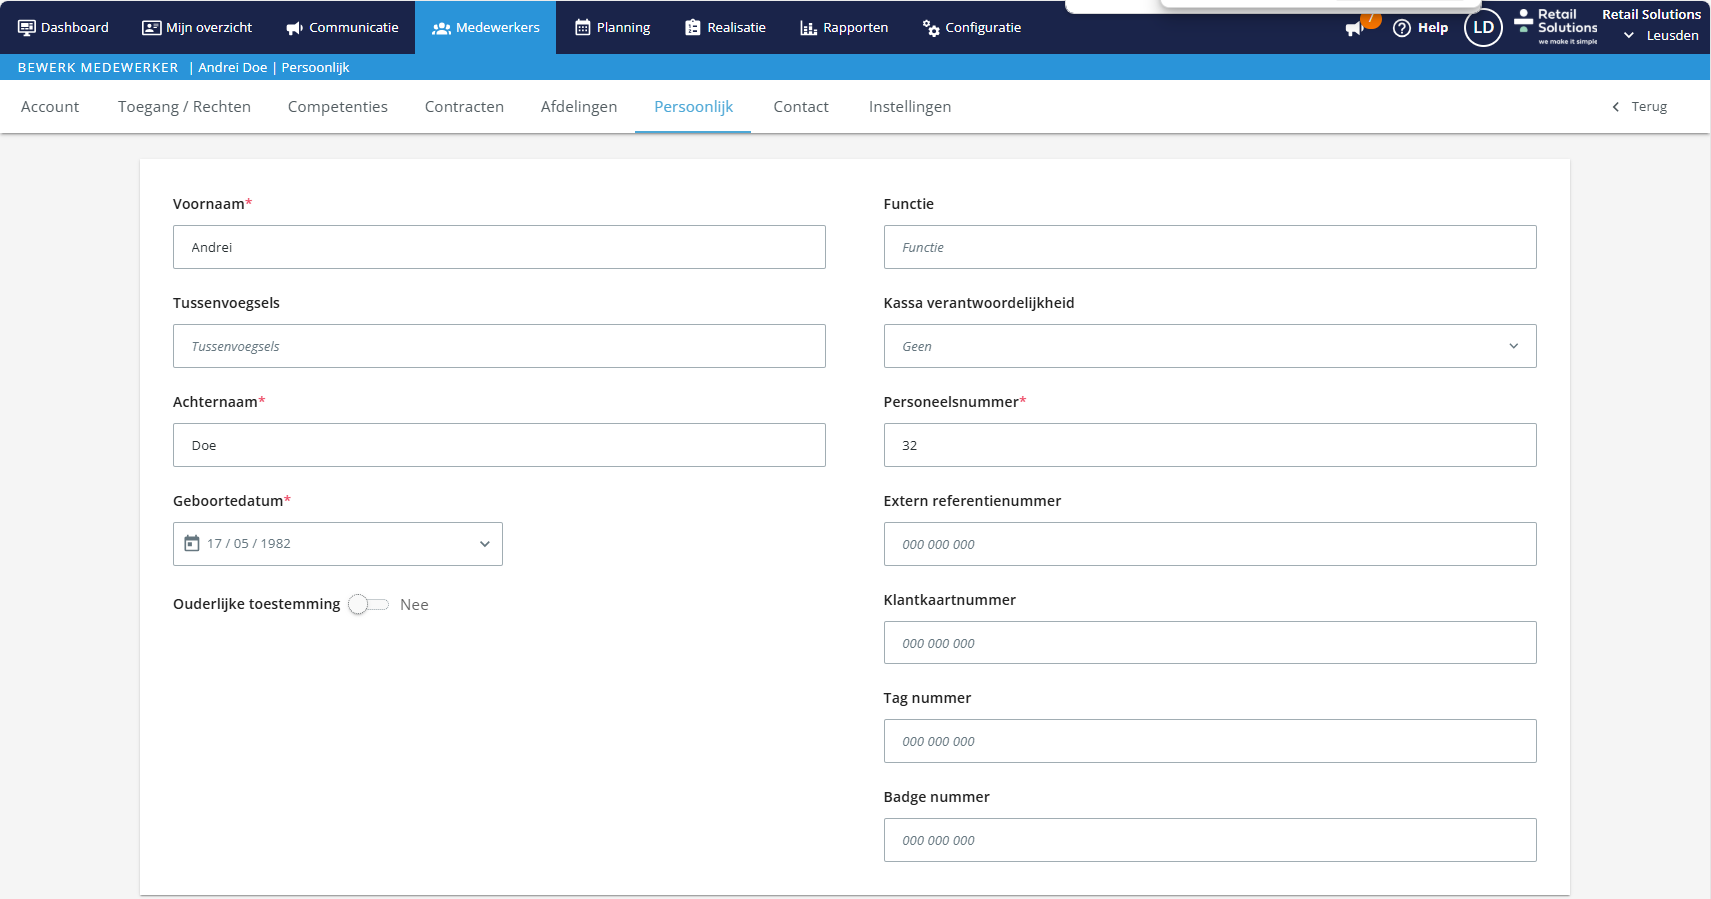Click the Planning calendar icon
Screen dimensions: 1711x899
click(x=583, y=28)
